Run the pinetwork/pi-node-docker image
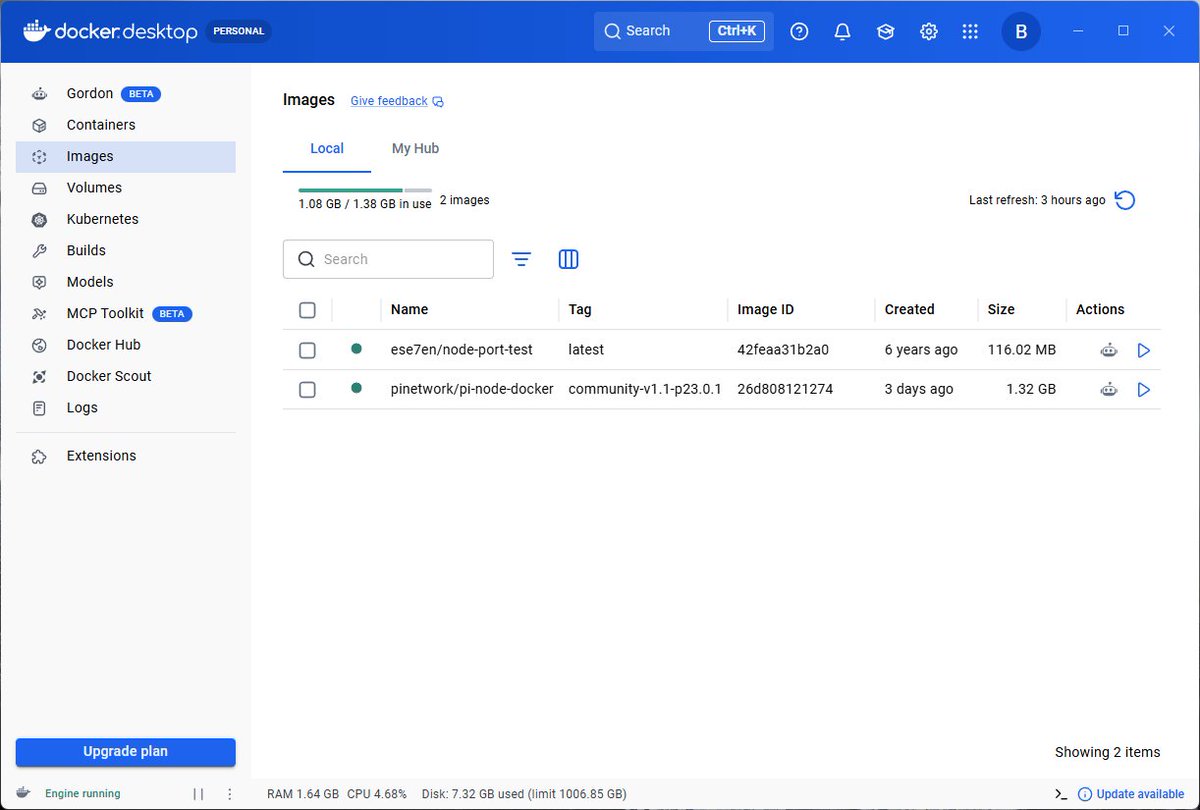The image size is (1200, 810). pos(1144,389)
